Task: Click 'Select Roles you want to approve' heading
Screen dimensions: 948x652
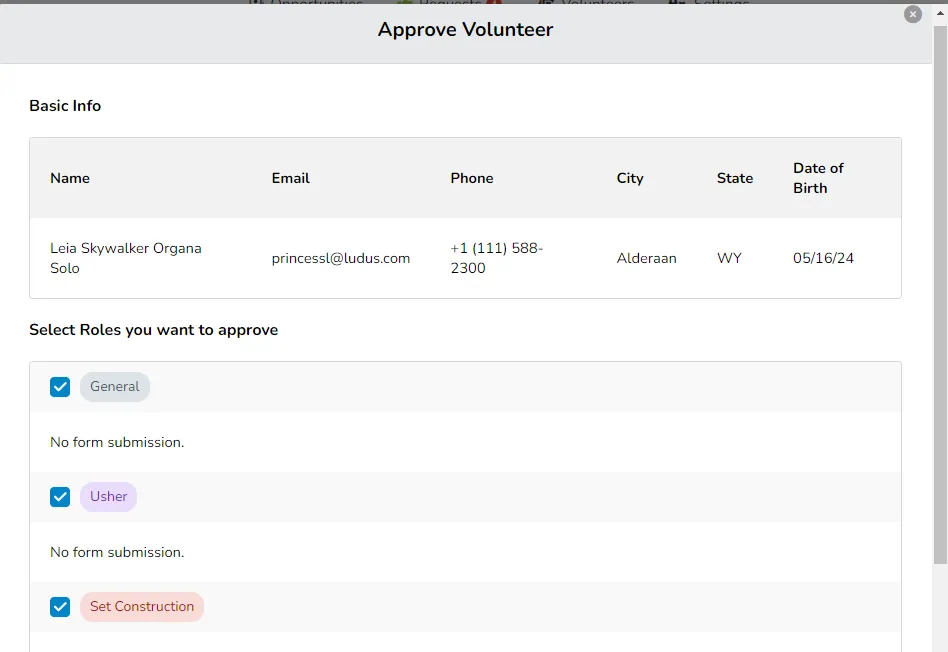Action: coord(154,330)
